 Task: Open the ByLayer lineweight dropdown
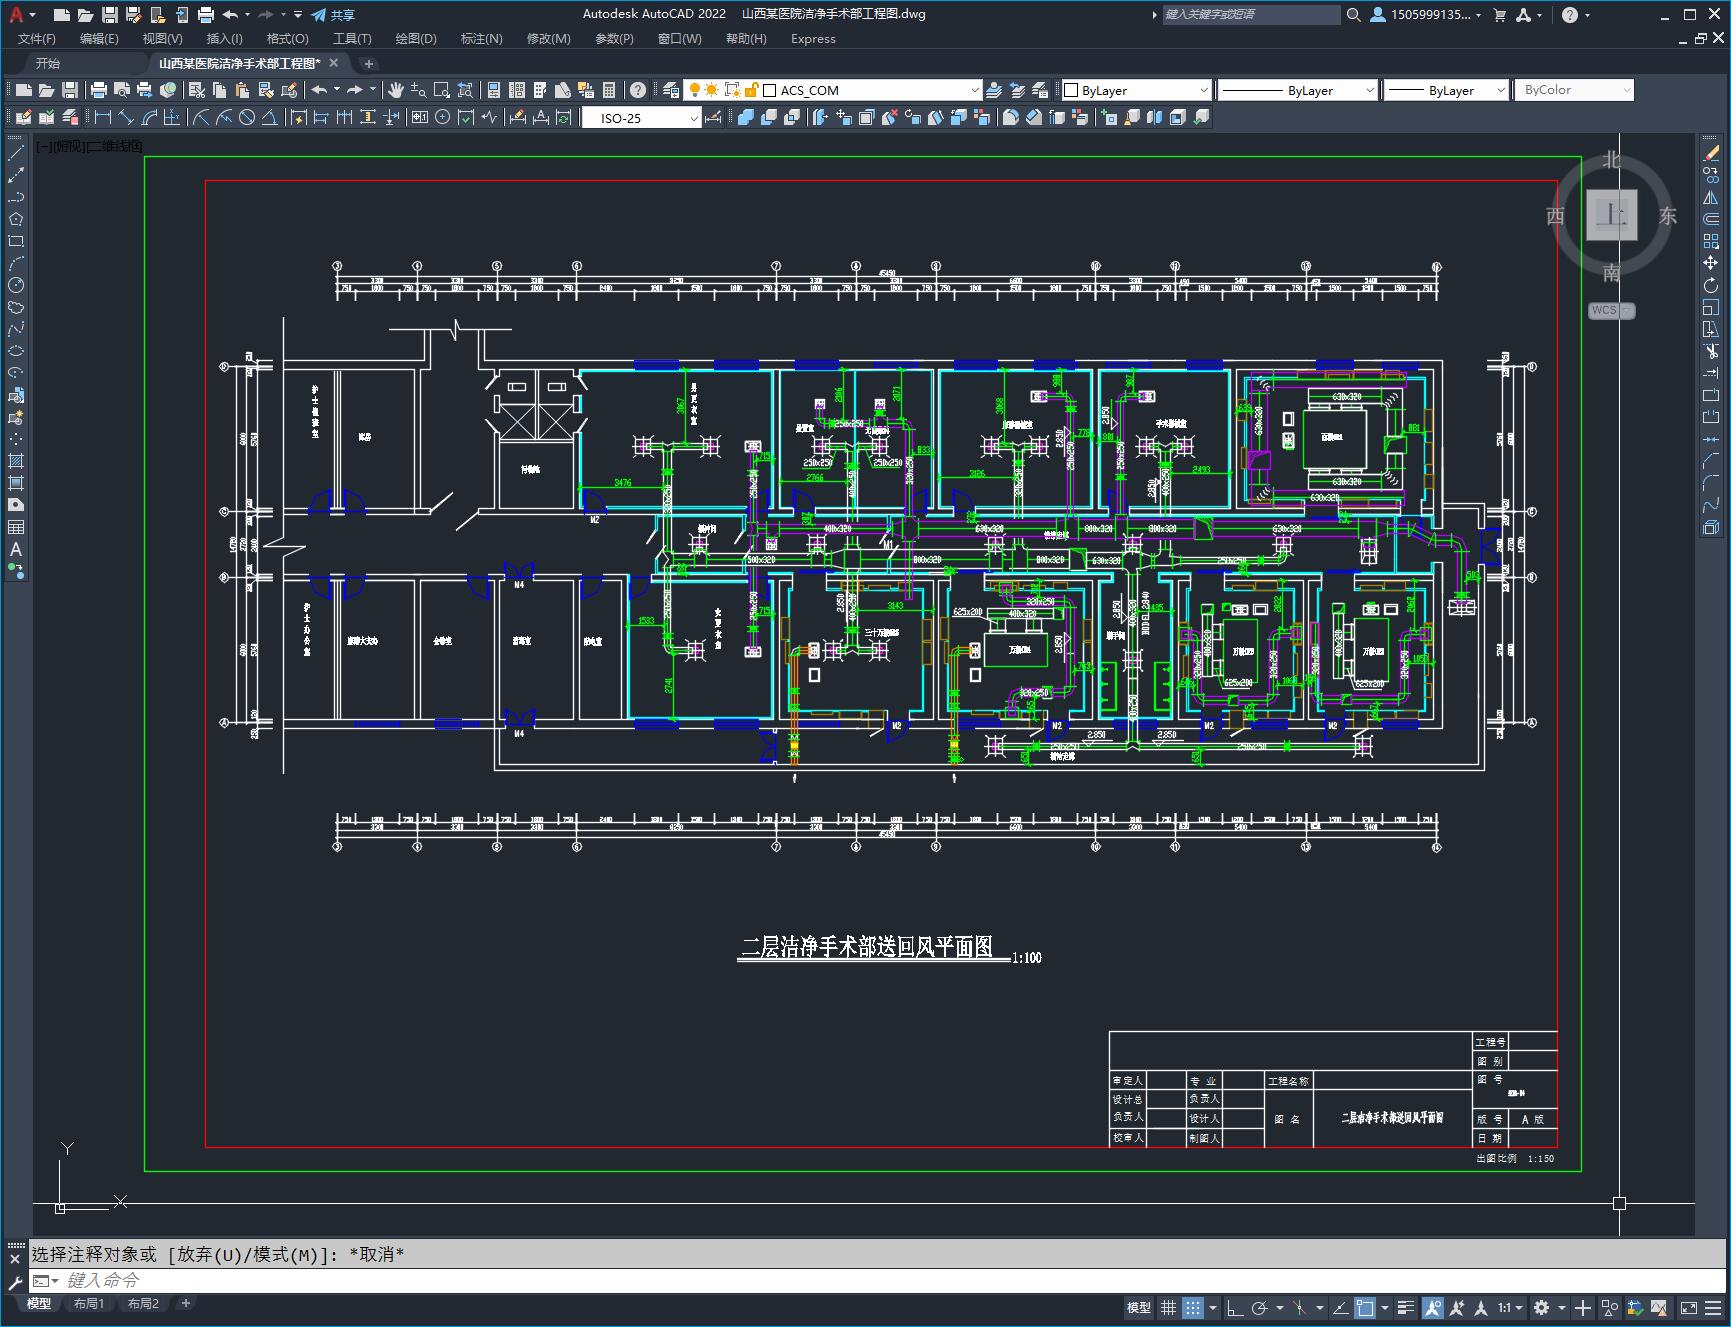click(x=1446, y=90)
